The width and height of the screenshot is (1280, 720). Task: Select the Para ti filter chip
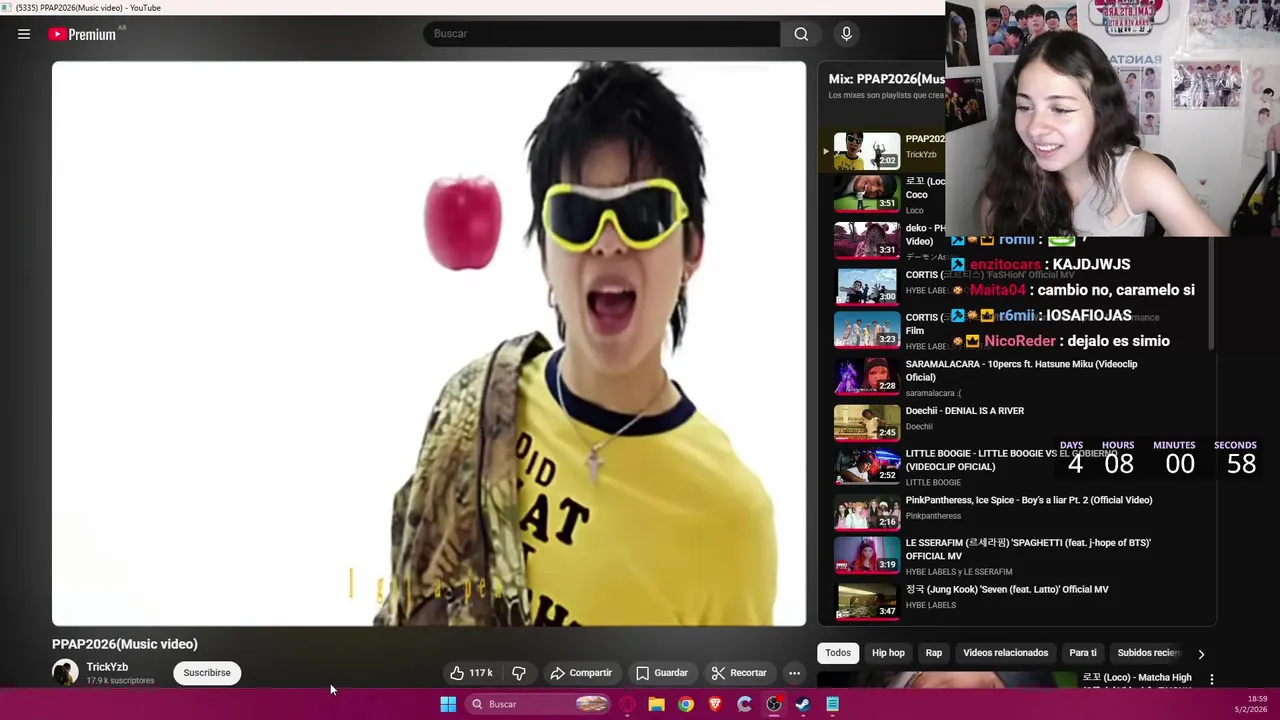point(1083,653)
